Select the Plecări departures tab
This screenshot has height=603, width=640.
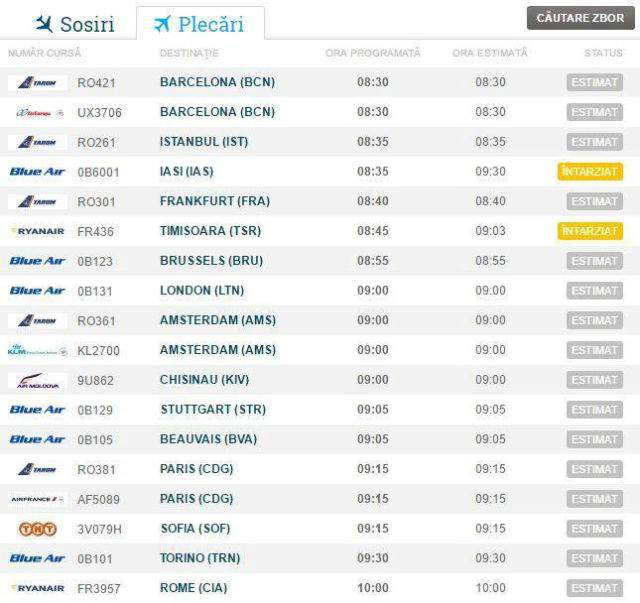pyautogui.click(x=200, y=24)
